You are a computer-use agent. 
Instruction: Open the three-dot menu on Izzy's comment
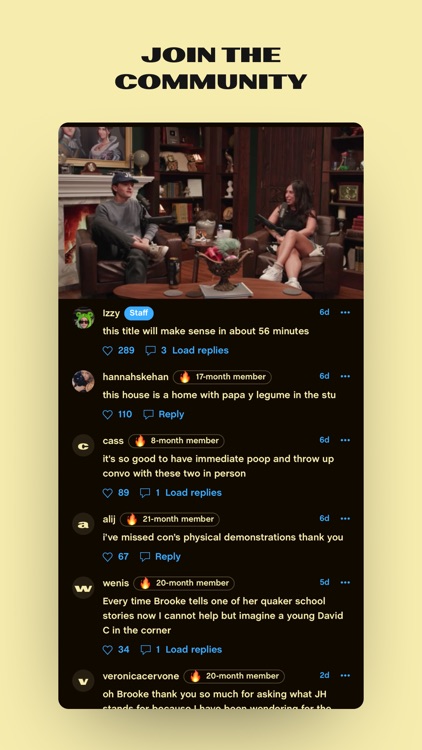345,312
